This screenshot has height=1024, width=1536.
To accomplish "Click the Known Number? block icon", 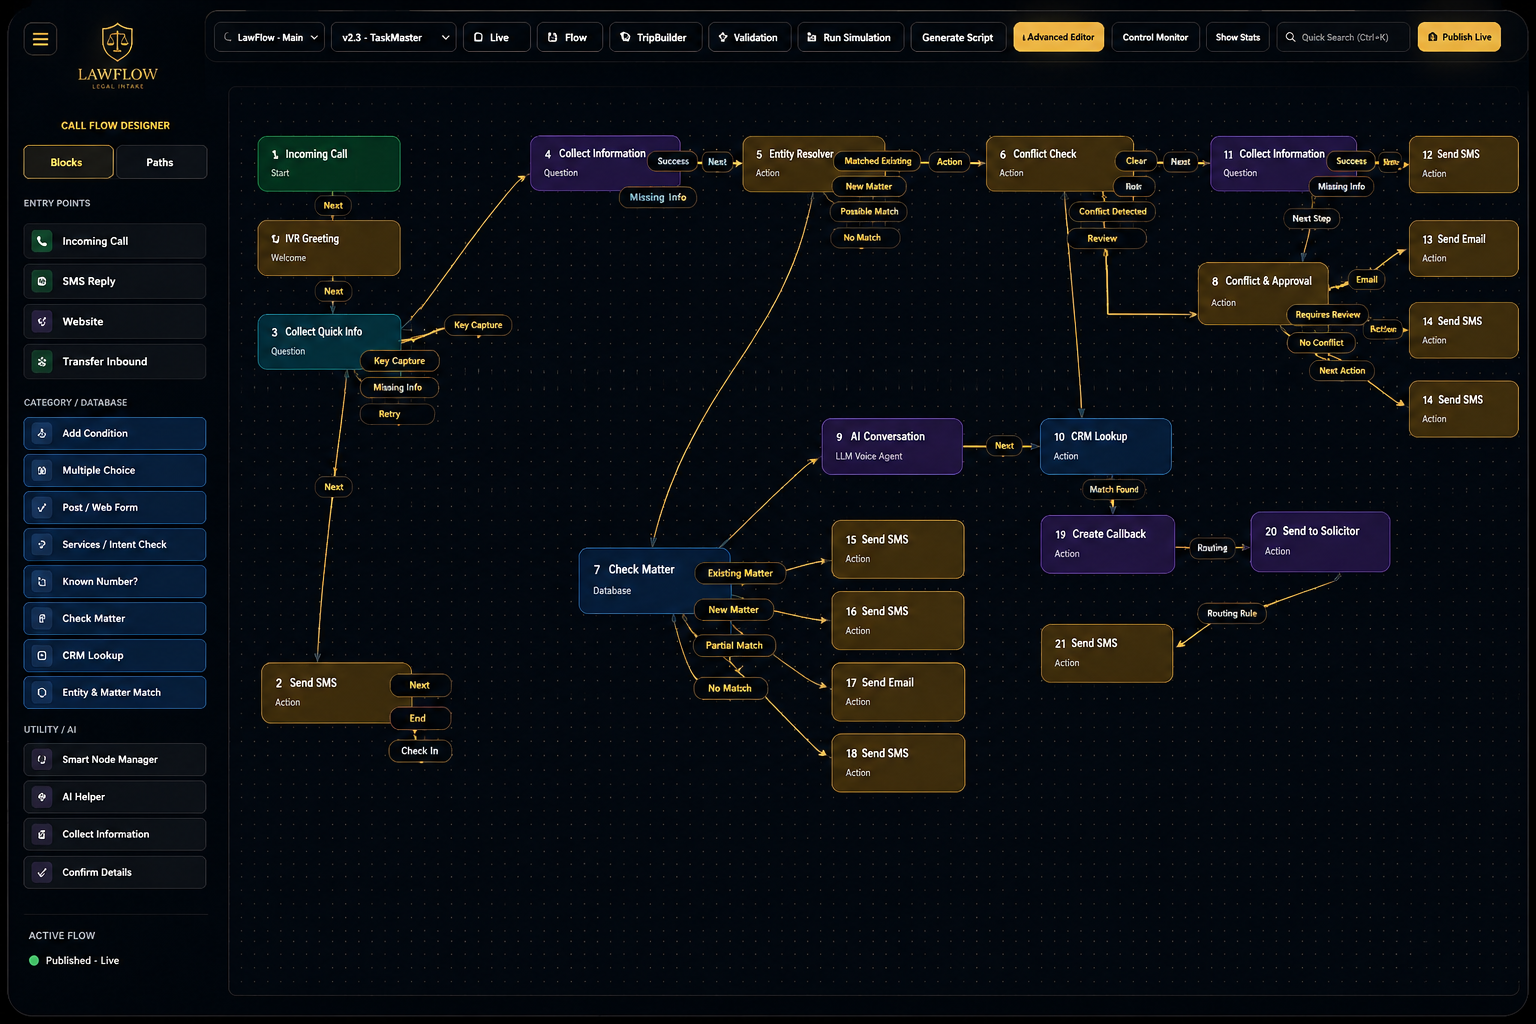I will [42, 581].
